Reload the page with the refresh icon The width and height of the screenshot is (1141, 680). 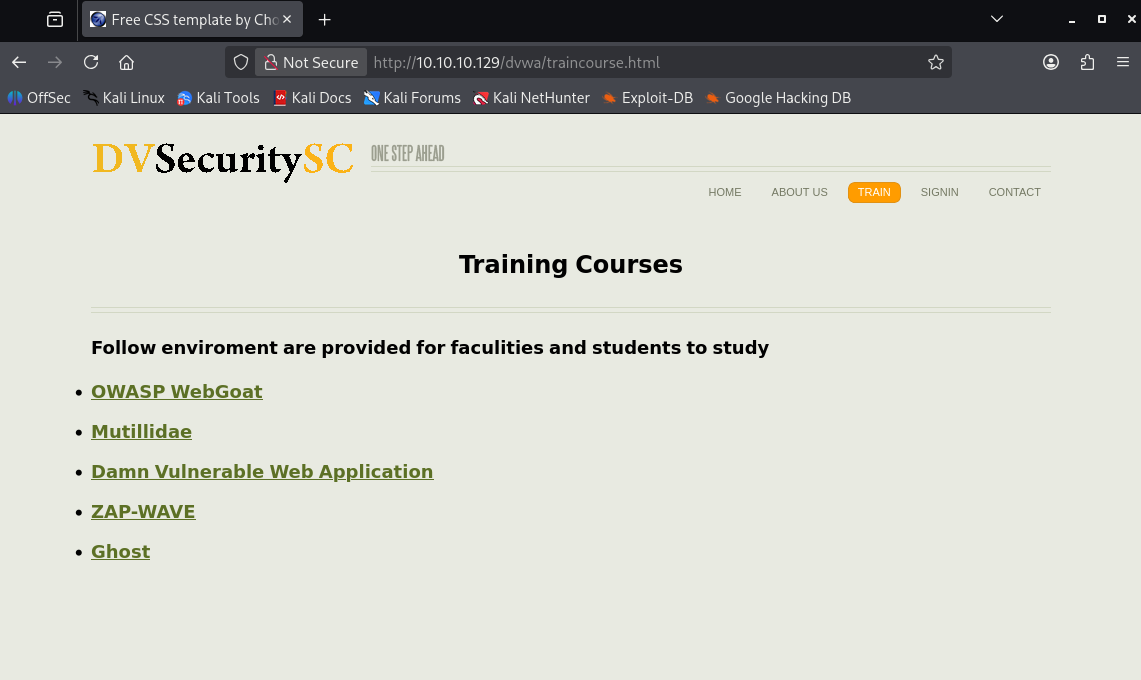pyautogui.click(x=91, y=62)
